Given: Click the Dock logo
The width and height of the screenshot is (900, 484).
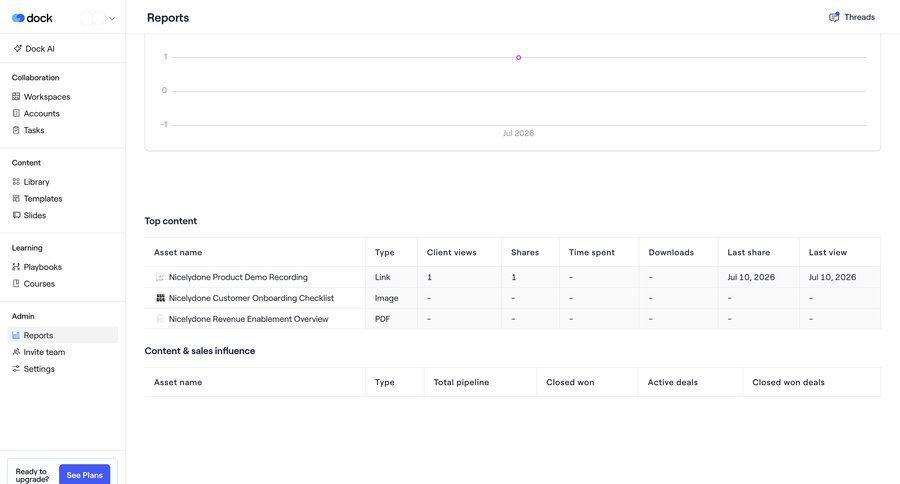Looking at the screenshot, I should (32, 18).
